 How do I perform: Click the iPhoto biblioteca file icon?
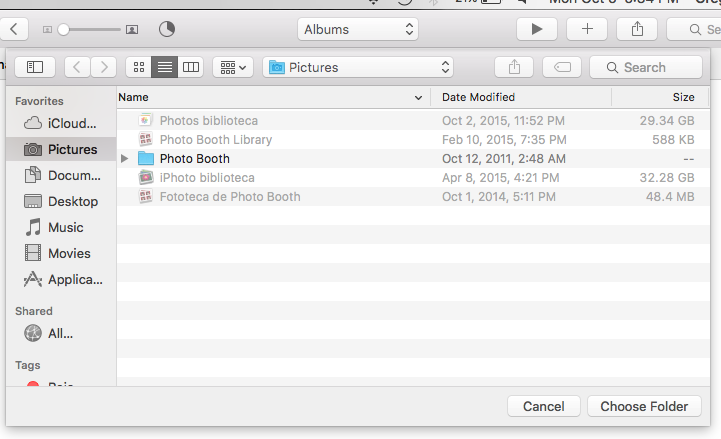(x=146, y=177)
